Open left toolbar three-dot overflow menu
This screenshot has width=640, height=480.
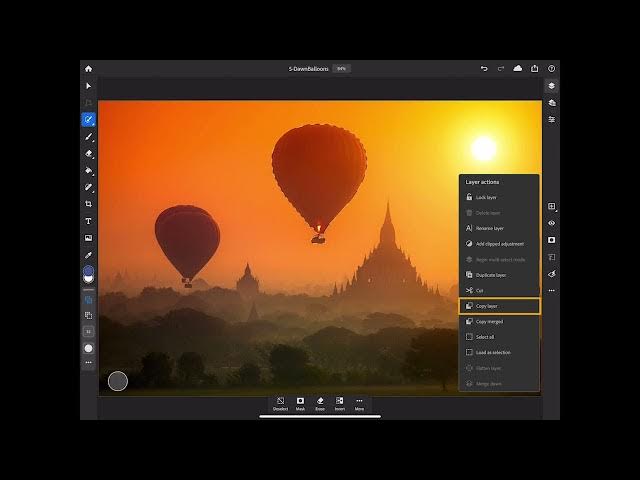[88, 363]
